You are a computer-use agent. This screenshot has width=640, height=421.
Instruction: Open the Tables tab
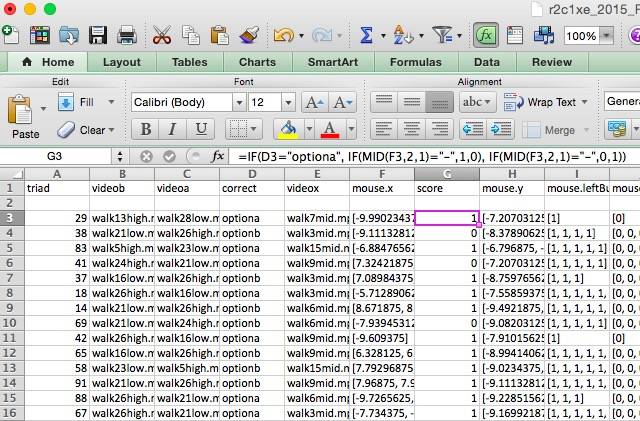tap(190, 62)
